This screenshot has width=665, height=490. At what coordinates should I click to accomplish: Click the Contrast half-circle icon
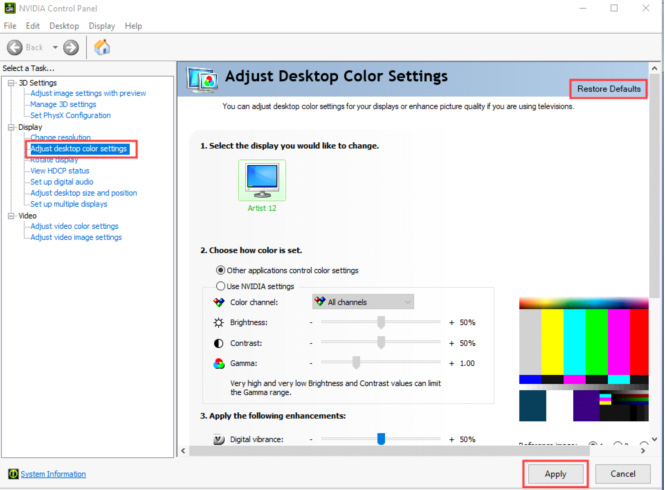tap(218, 343)
